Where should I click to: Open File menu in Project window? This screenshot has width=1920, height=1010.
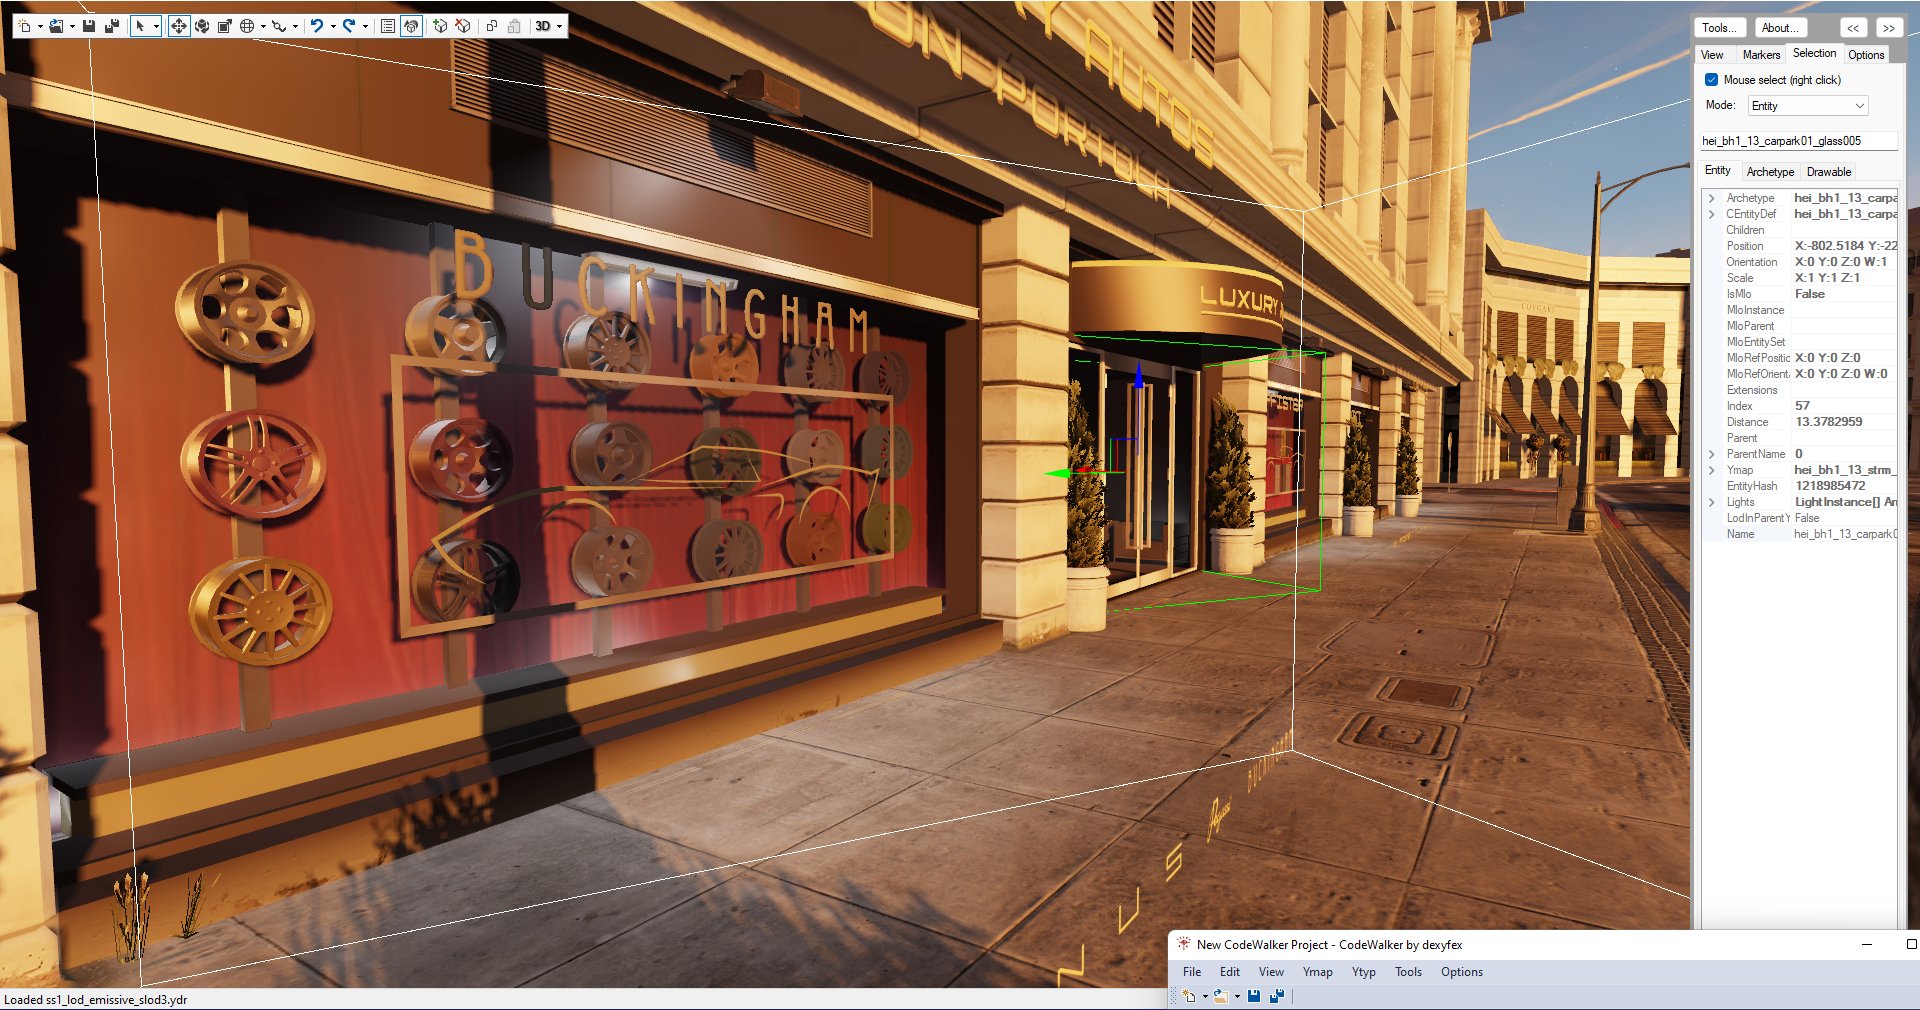1192,972
